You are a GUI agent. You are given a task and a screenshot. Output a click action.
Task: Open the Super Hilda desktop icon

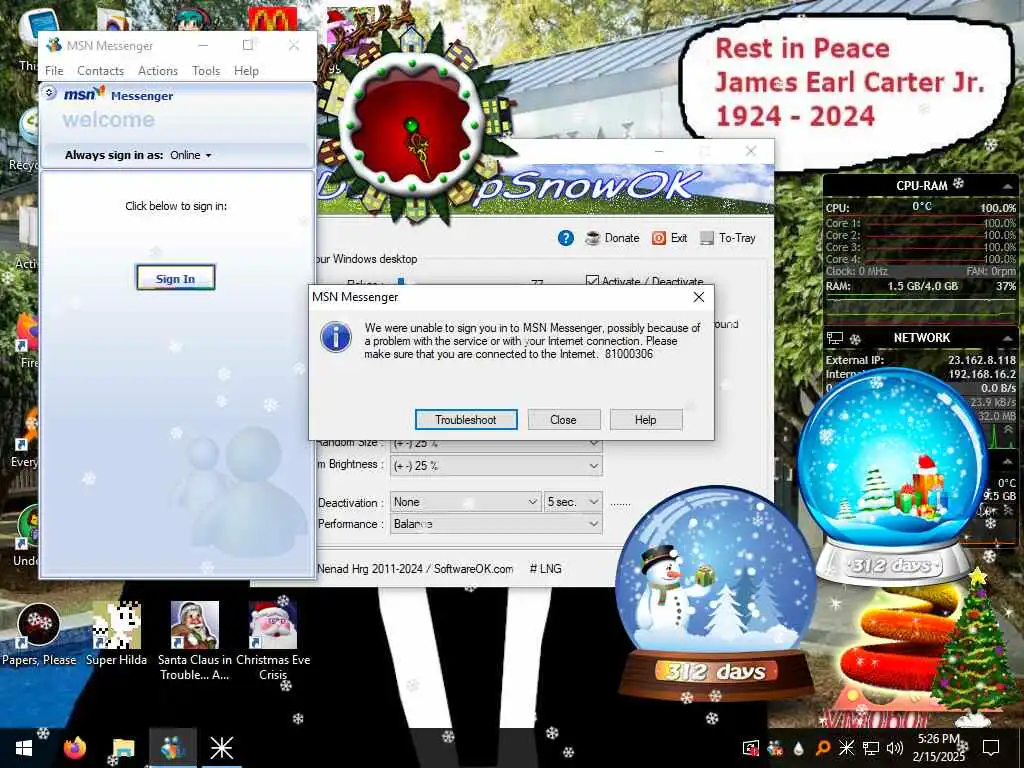click(x=116, y=634)
